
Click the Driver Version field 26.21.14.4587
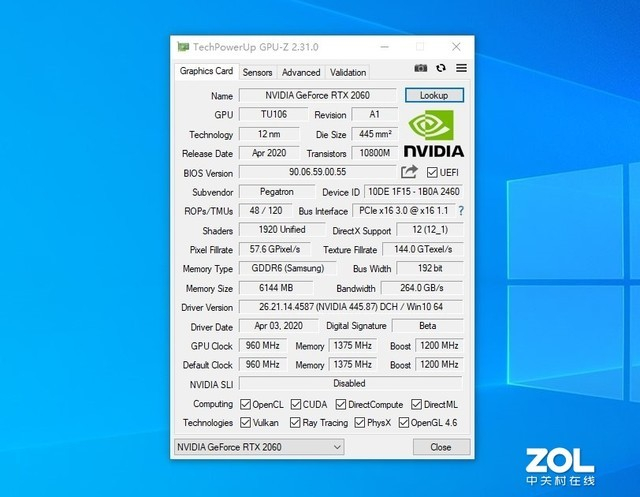351,307
